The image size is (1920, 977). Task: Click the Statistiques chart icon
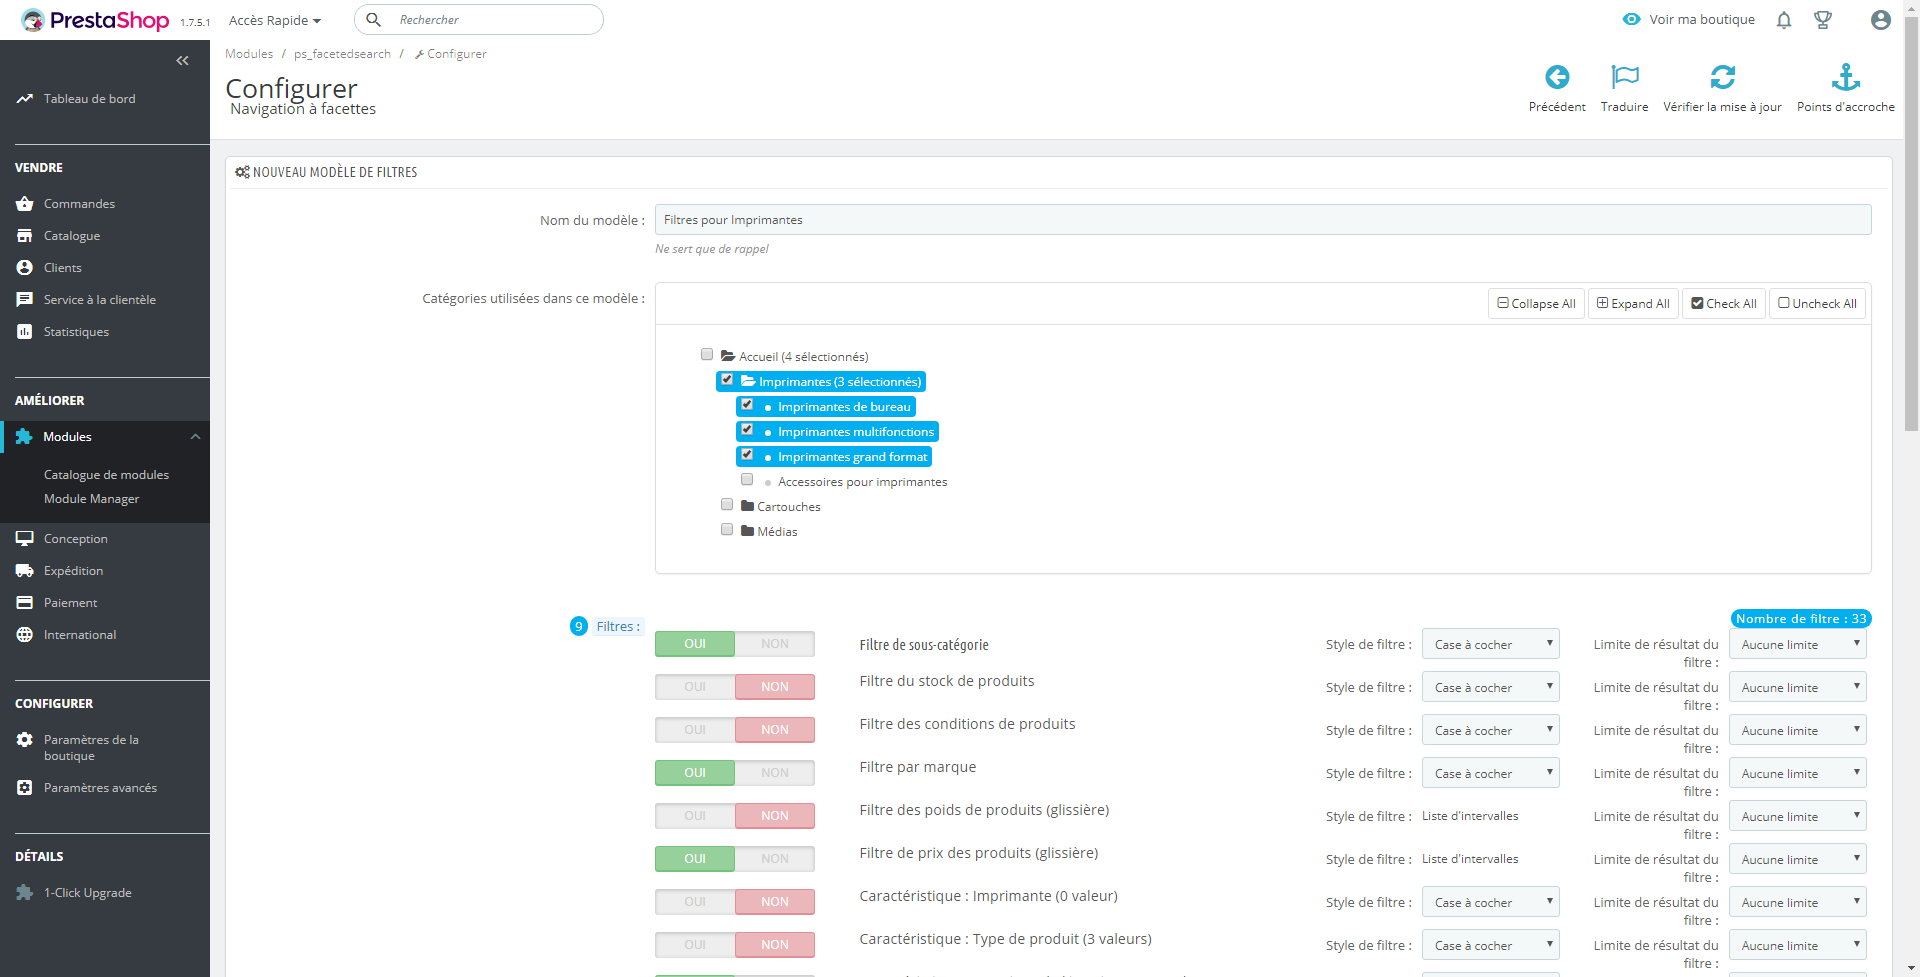pos(25,332)
